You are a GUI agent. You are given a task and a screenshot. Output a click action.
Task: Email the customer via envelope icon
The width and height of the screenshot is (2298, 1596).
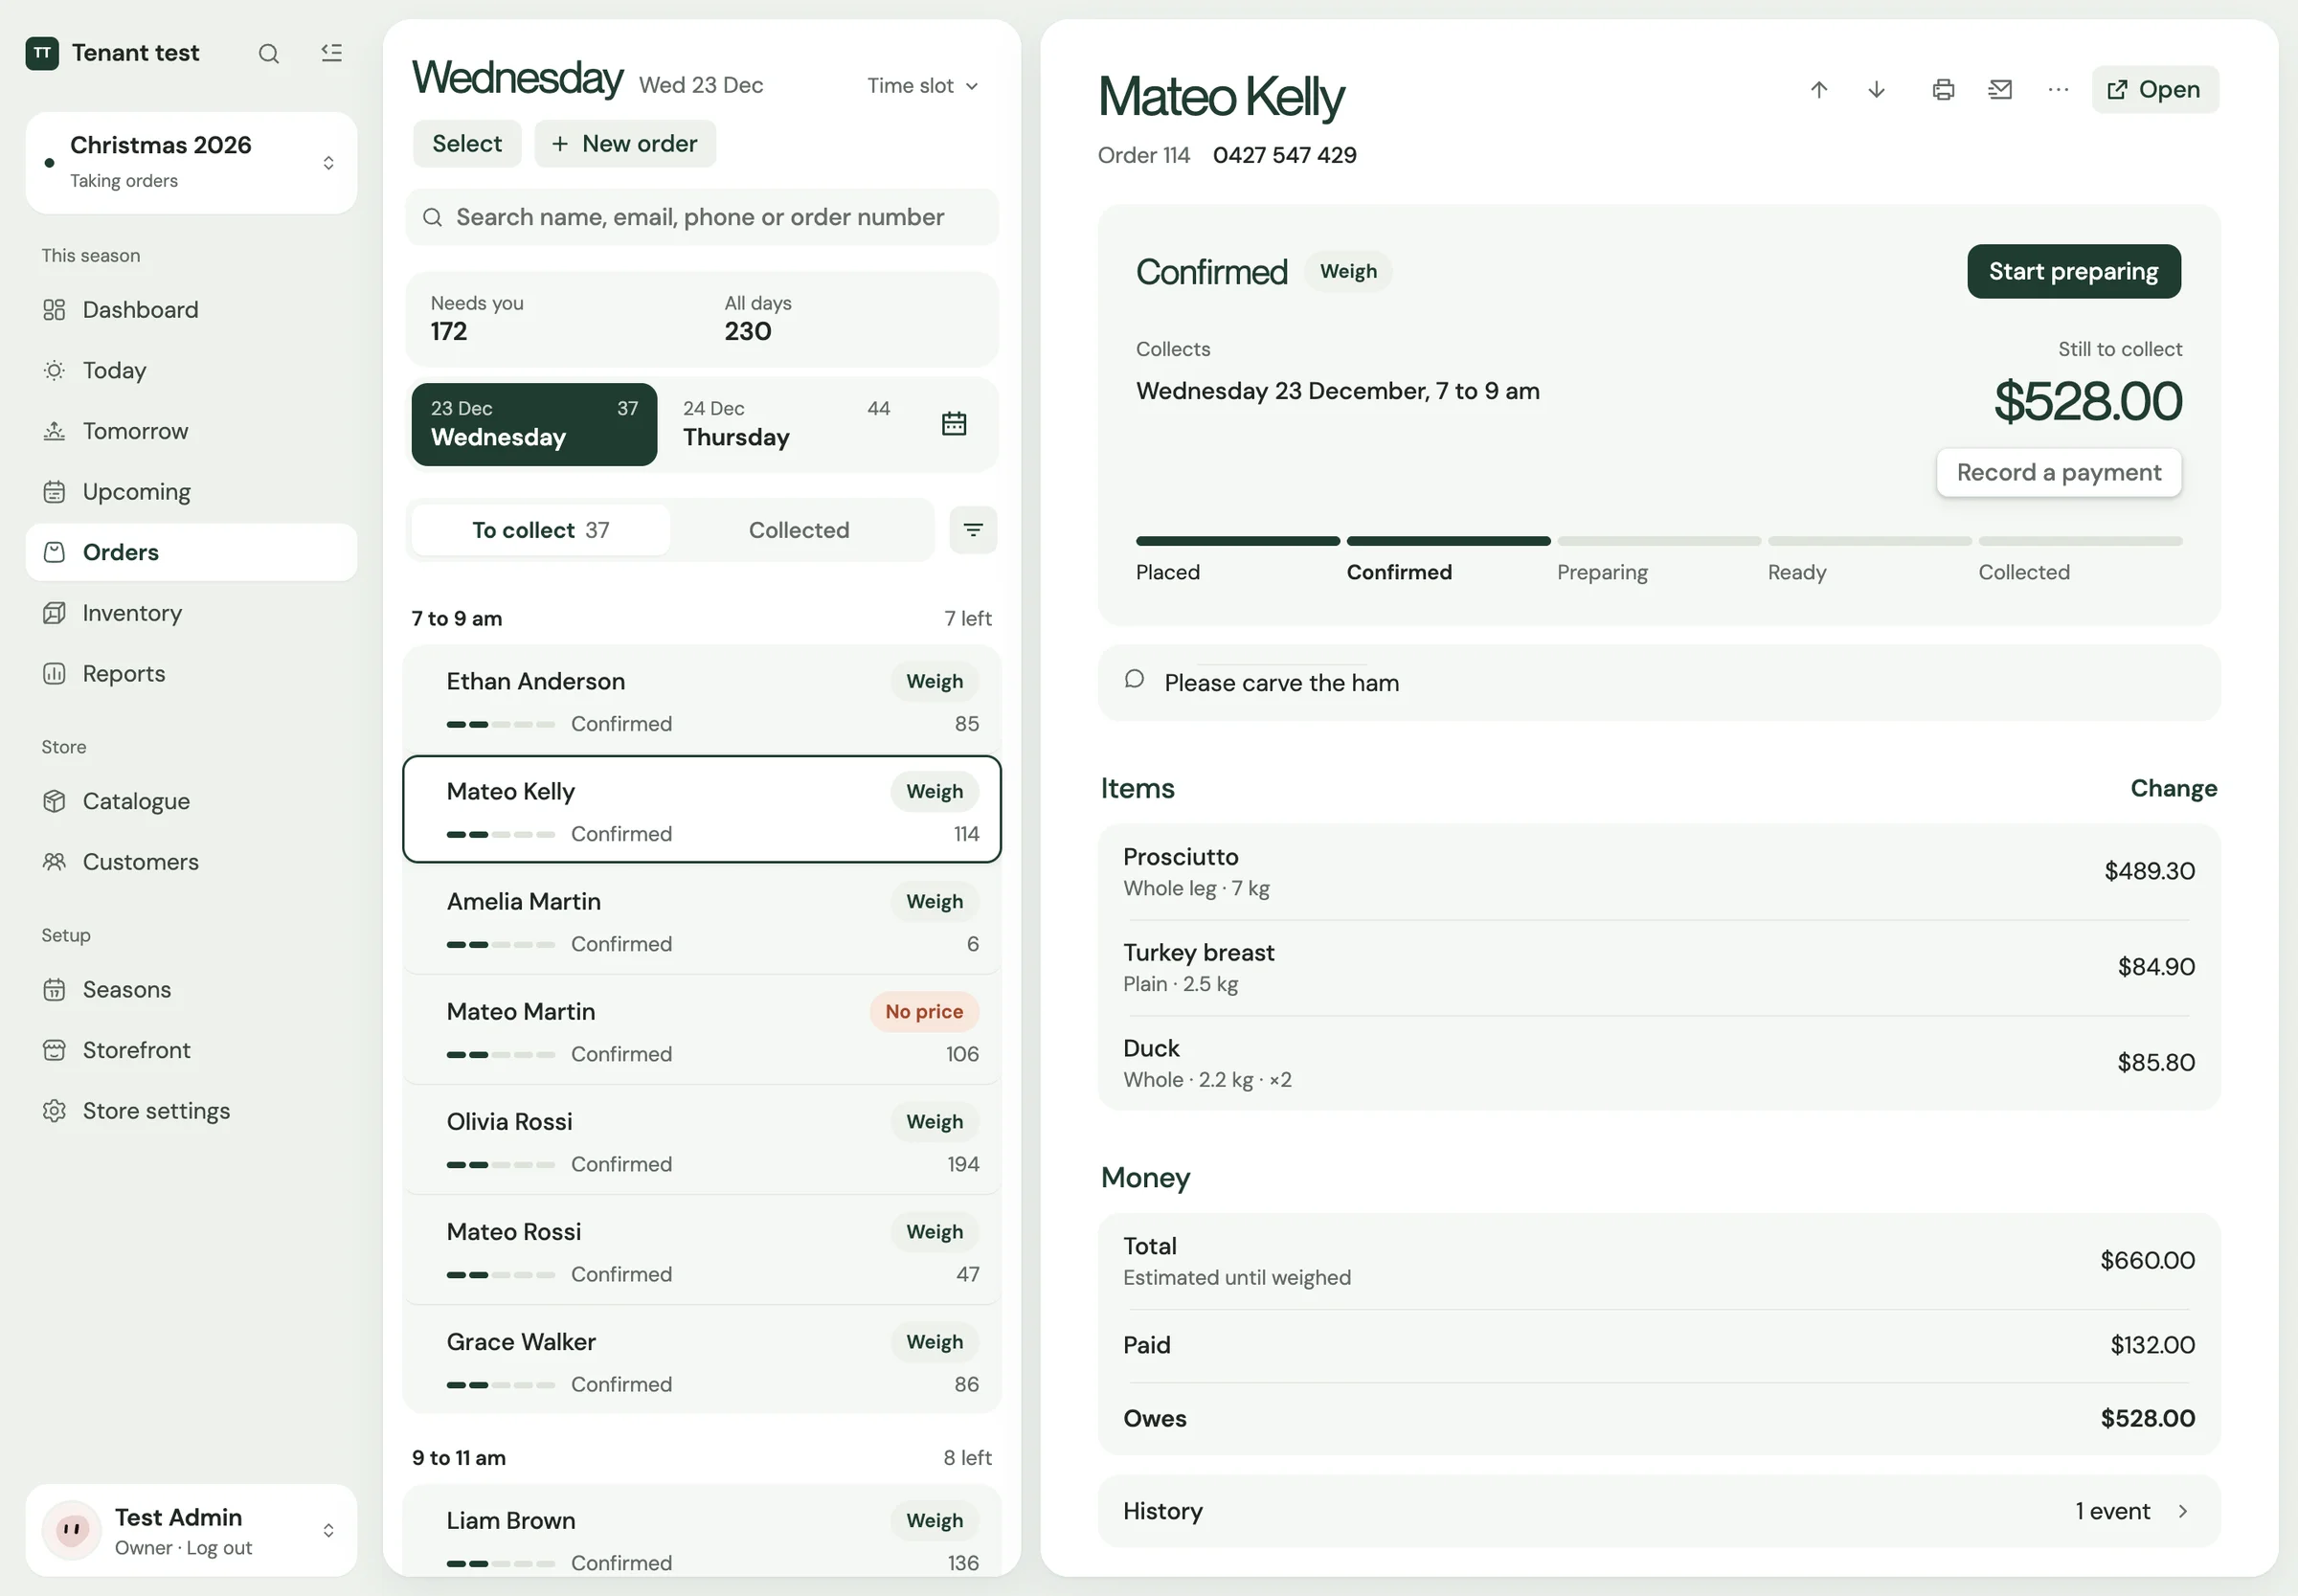click(1999, 90)
